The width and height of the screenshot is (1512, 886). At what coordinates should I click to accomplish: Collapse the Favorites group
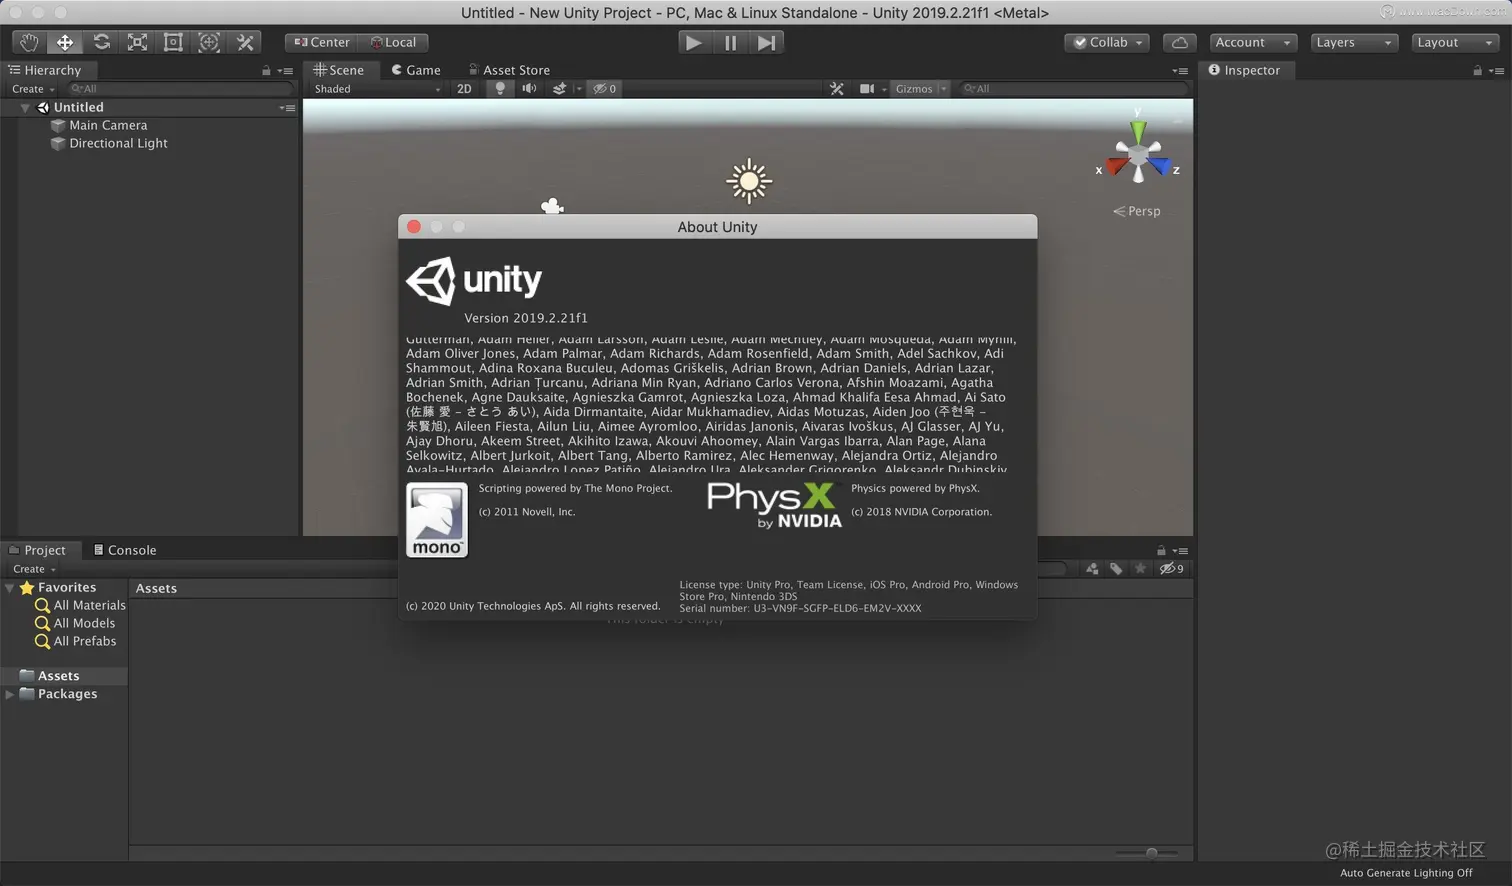tap(10, 588)
